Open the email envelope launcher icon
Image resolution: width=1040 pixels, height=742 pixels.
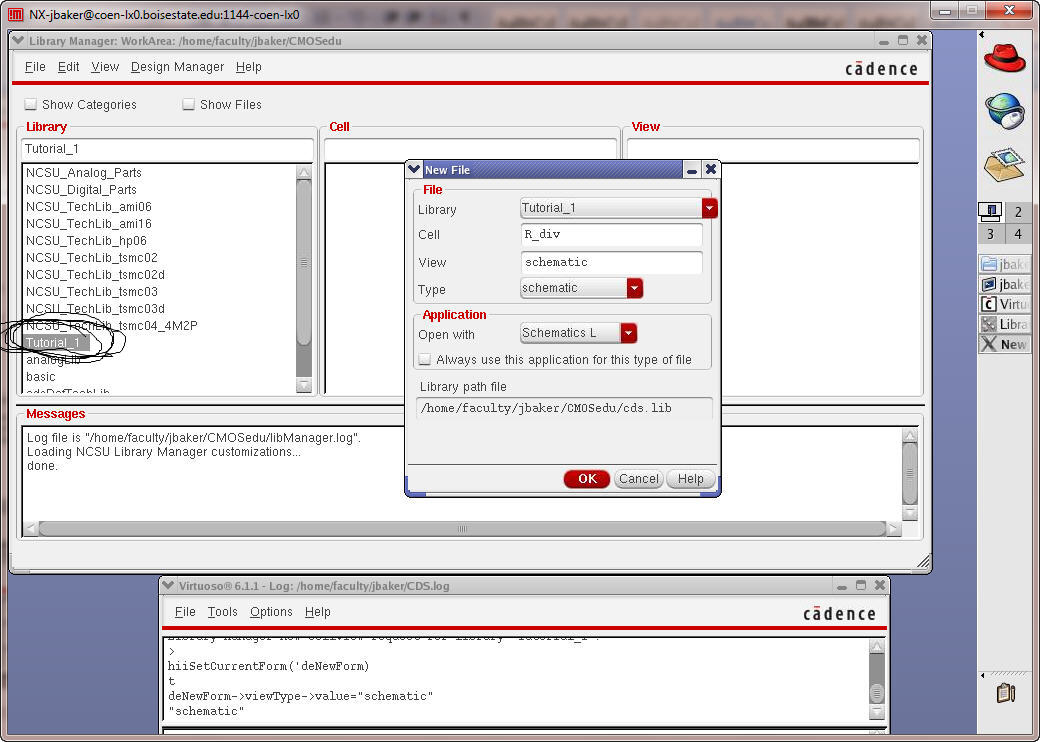(x=1004, y=164)
